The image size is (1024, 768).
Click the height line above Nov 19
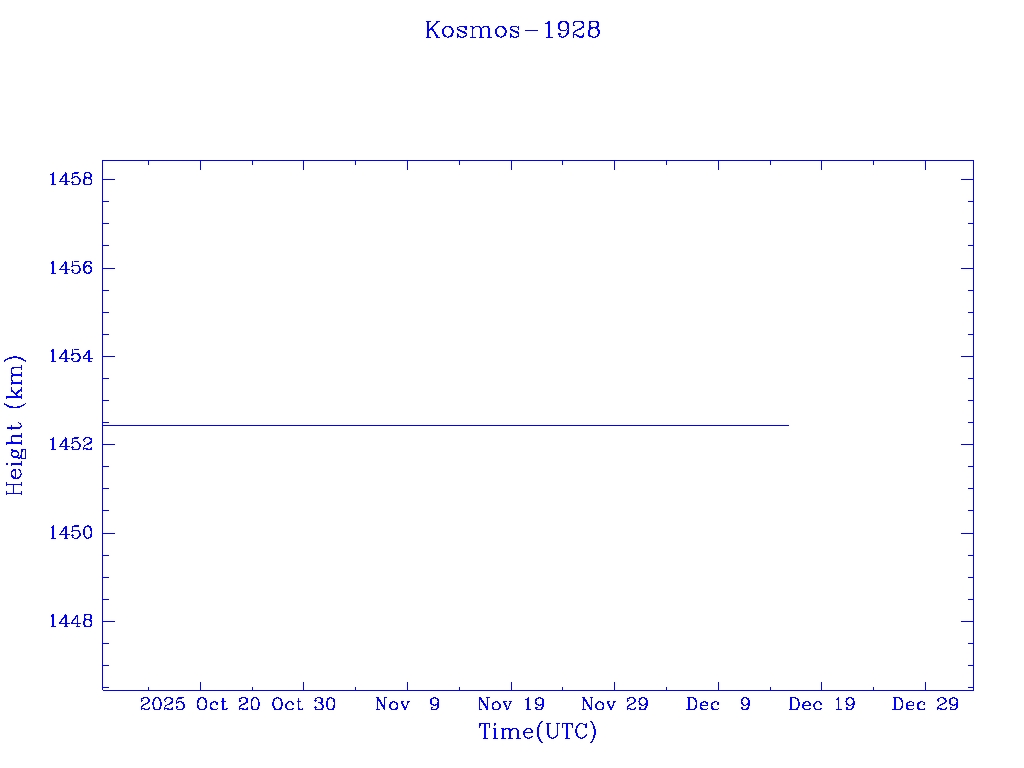coord(511,425)
